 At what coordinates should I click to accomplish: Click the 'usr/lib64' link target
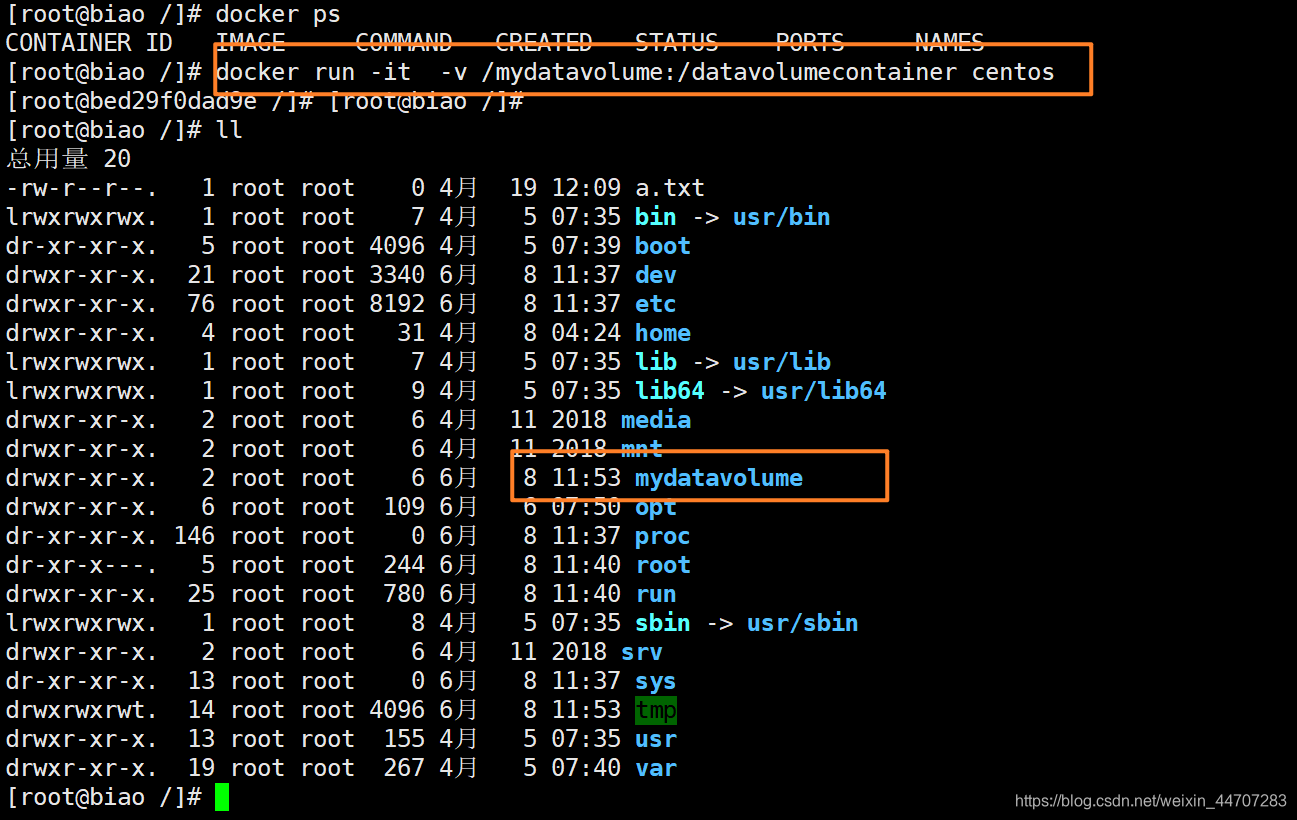point(824,391)
